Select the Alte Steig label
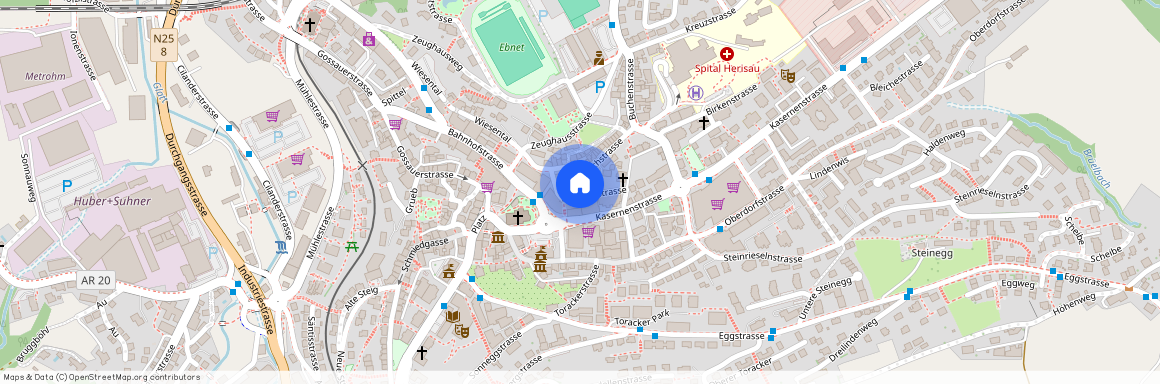Viewport: 1160px width, 384px height. tap(361, 298)
